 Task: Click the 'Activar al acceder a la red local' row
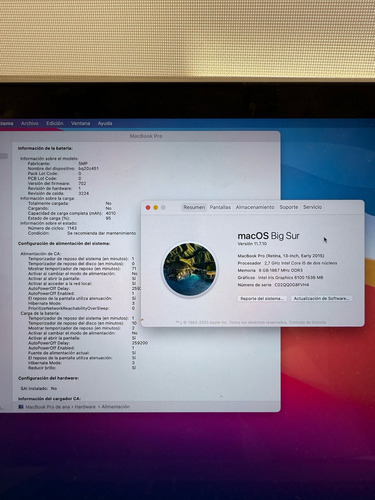click(x=82, y=283)
